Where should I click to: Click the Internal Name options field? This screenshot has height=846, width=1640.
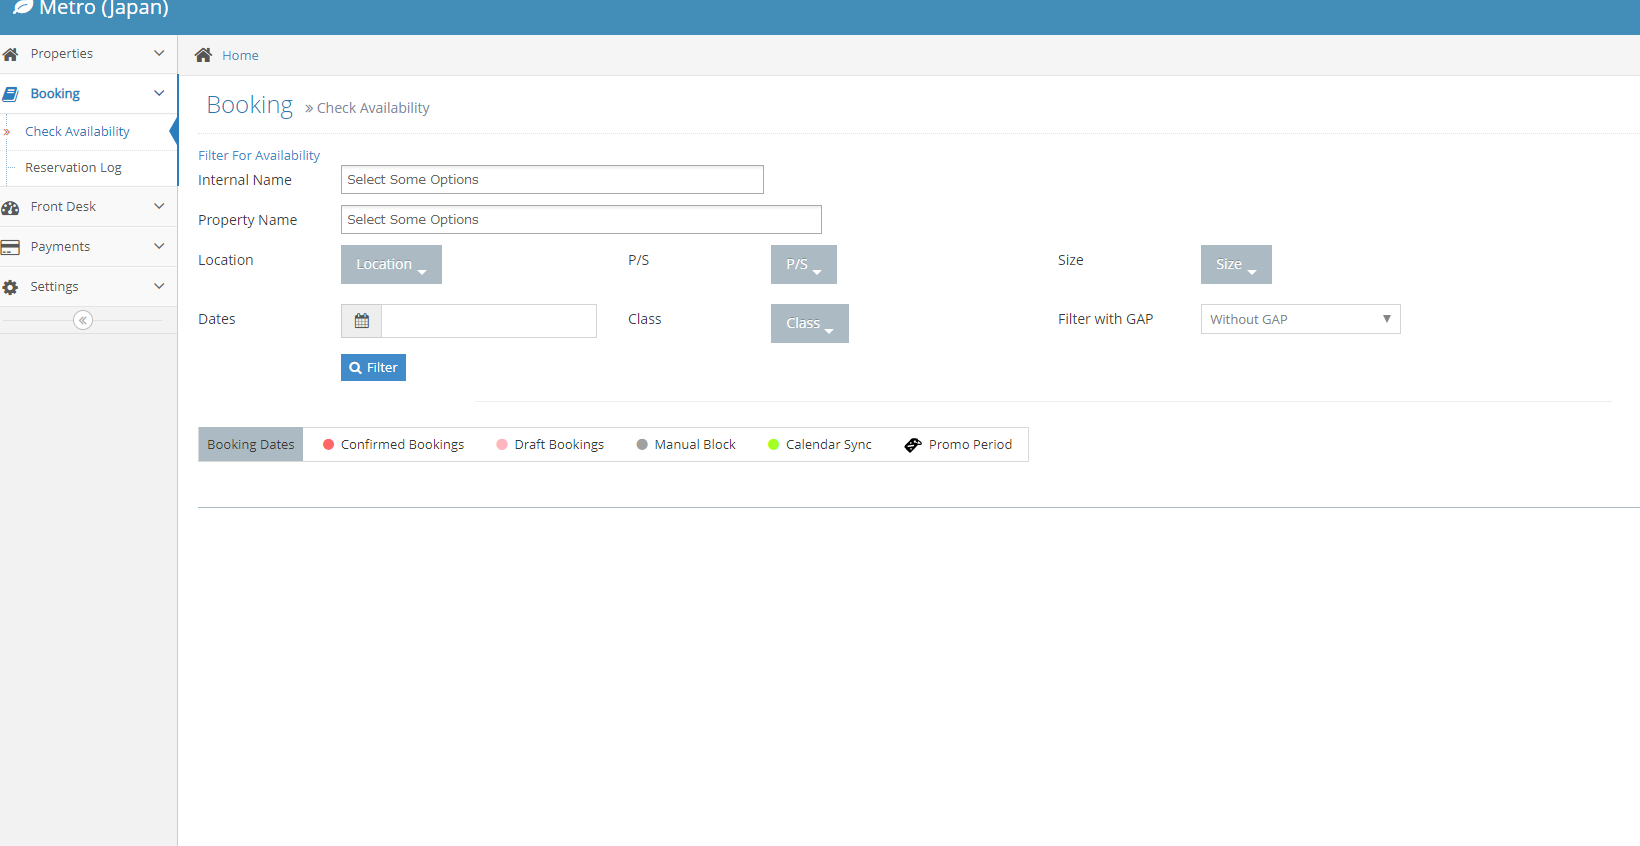pos(552,180)
